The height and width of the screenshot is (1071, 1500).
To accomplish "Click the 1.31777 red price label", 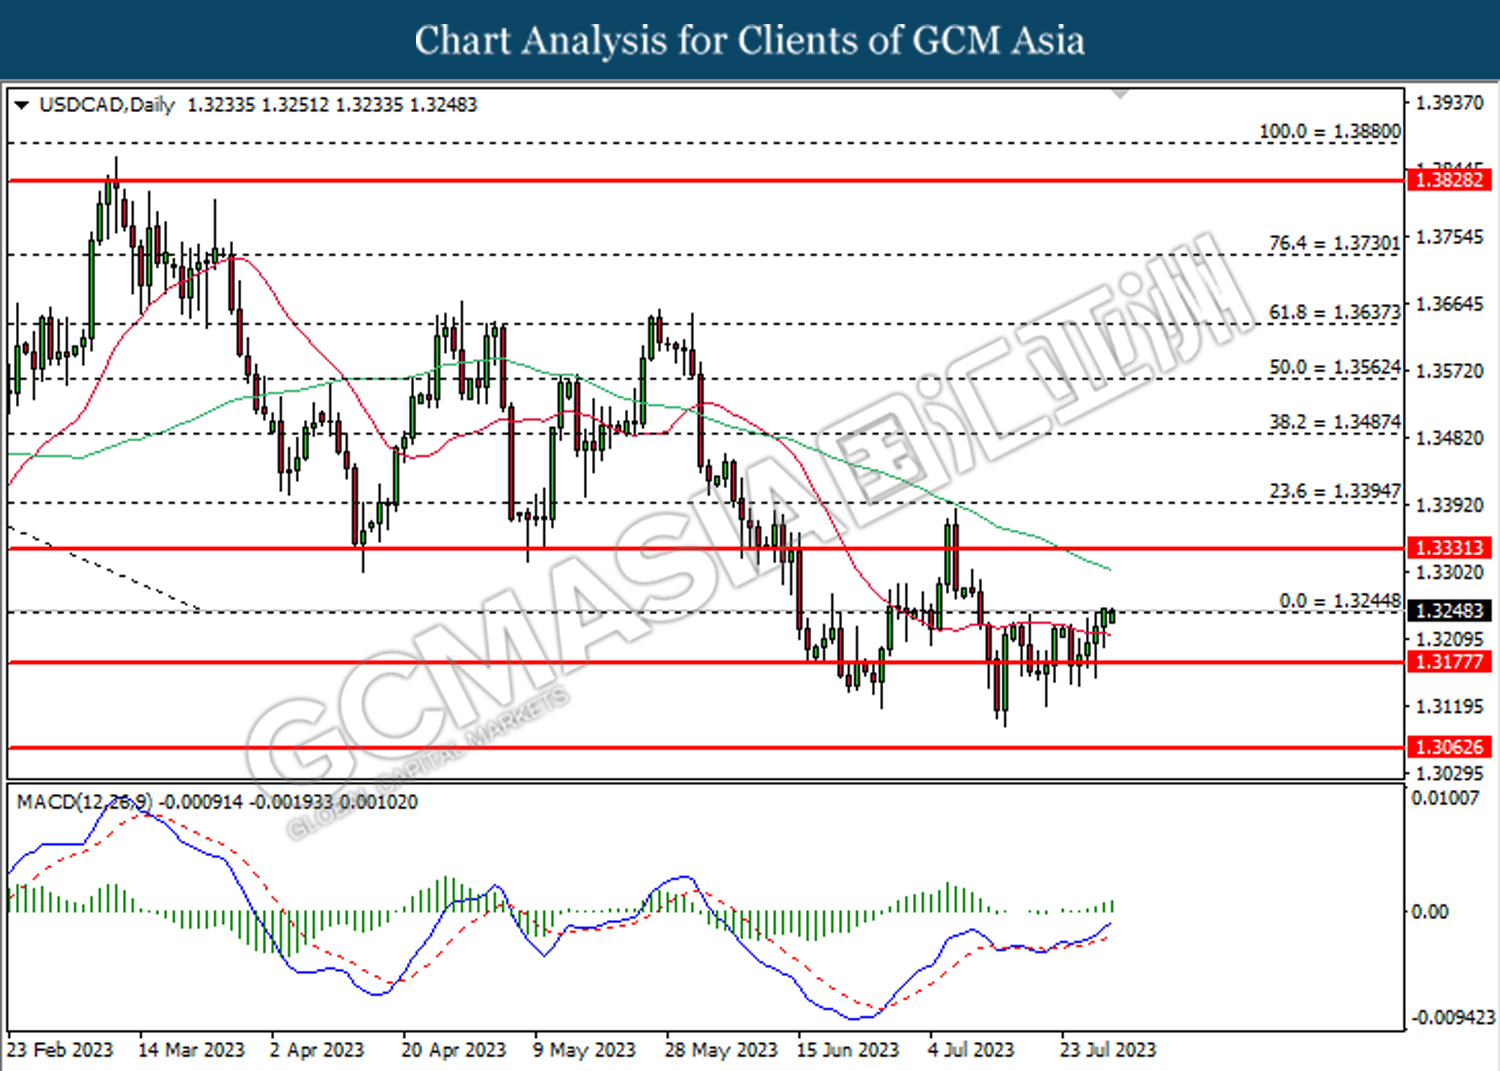I will click(1450, 662).
